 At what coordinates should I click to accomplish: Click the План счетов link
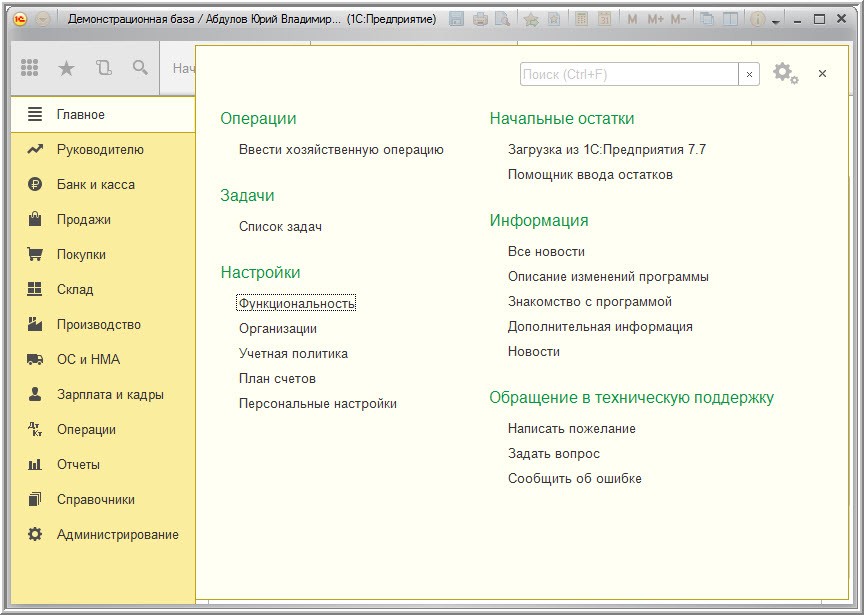[x=277, y=378]
